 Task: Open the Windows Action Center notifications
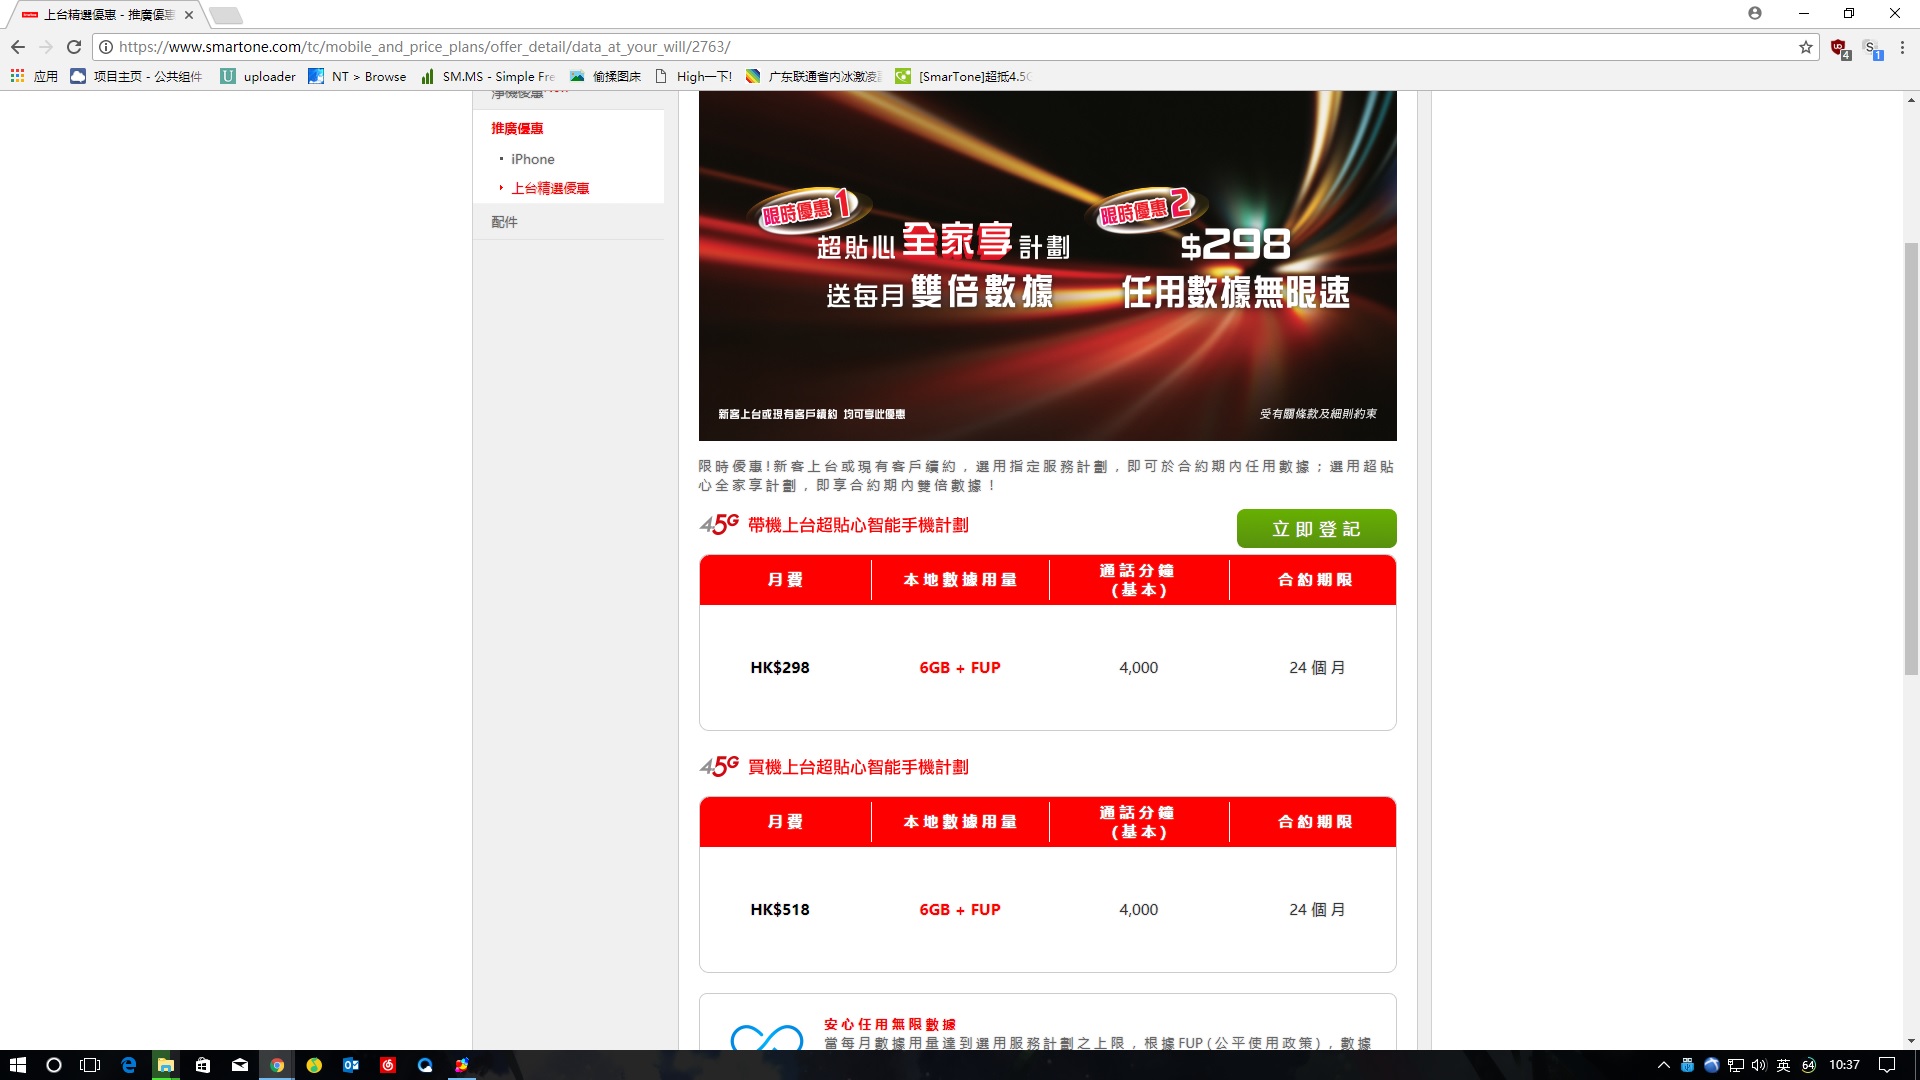coord(1887,1065)
